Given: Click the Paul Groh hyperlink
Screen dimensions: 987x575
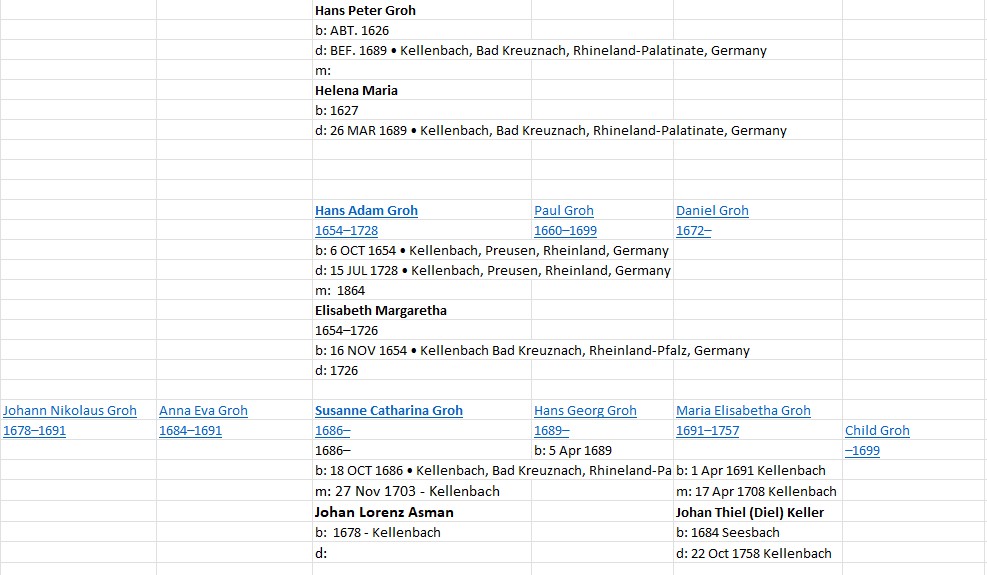Looking at the screenshot, I should tap(564, 211).
